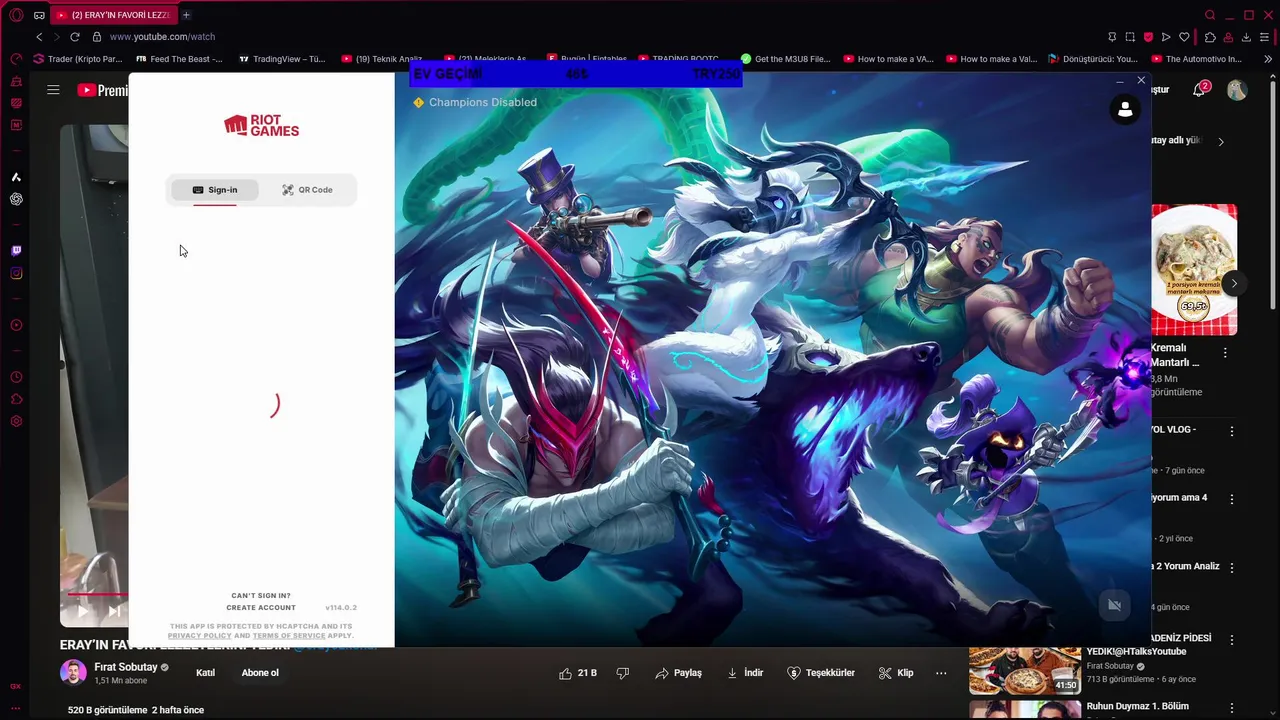Click the pinboard pin icon in toolbar
Image resolution: width=1280 pixels, height=720 pixels.
(1113, 37)
